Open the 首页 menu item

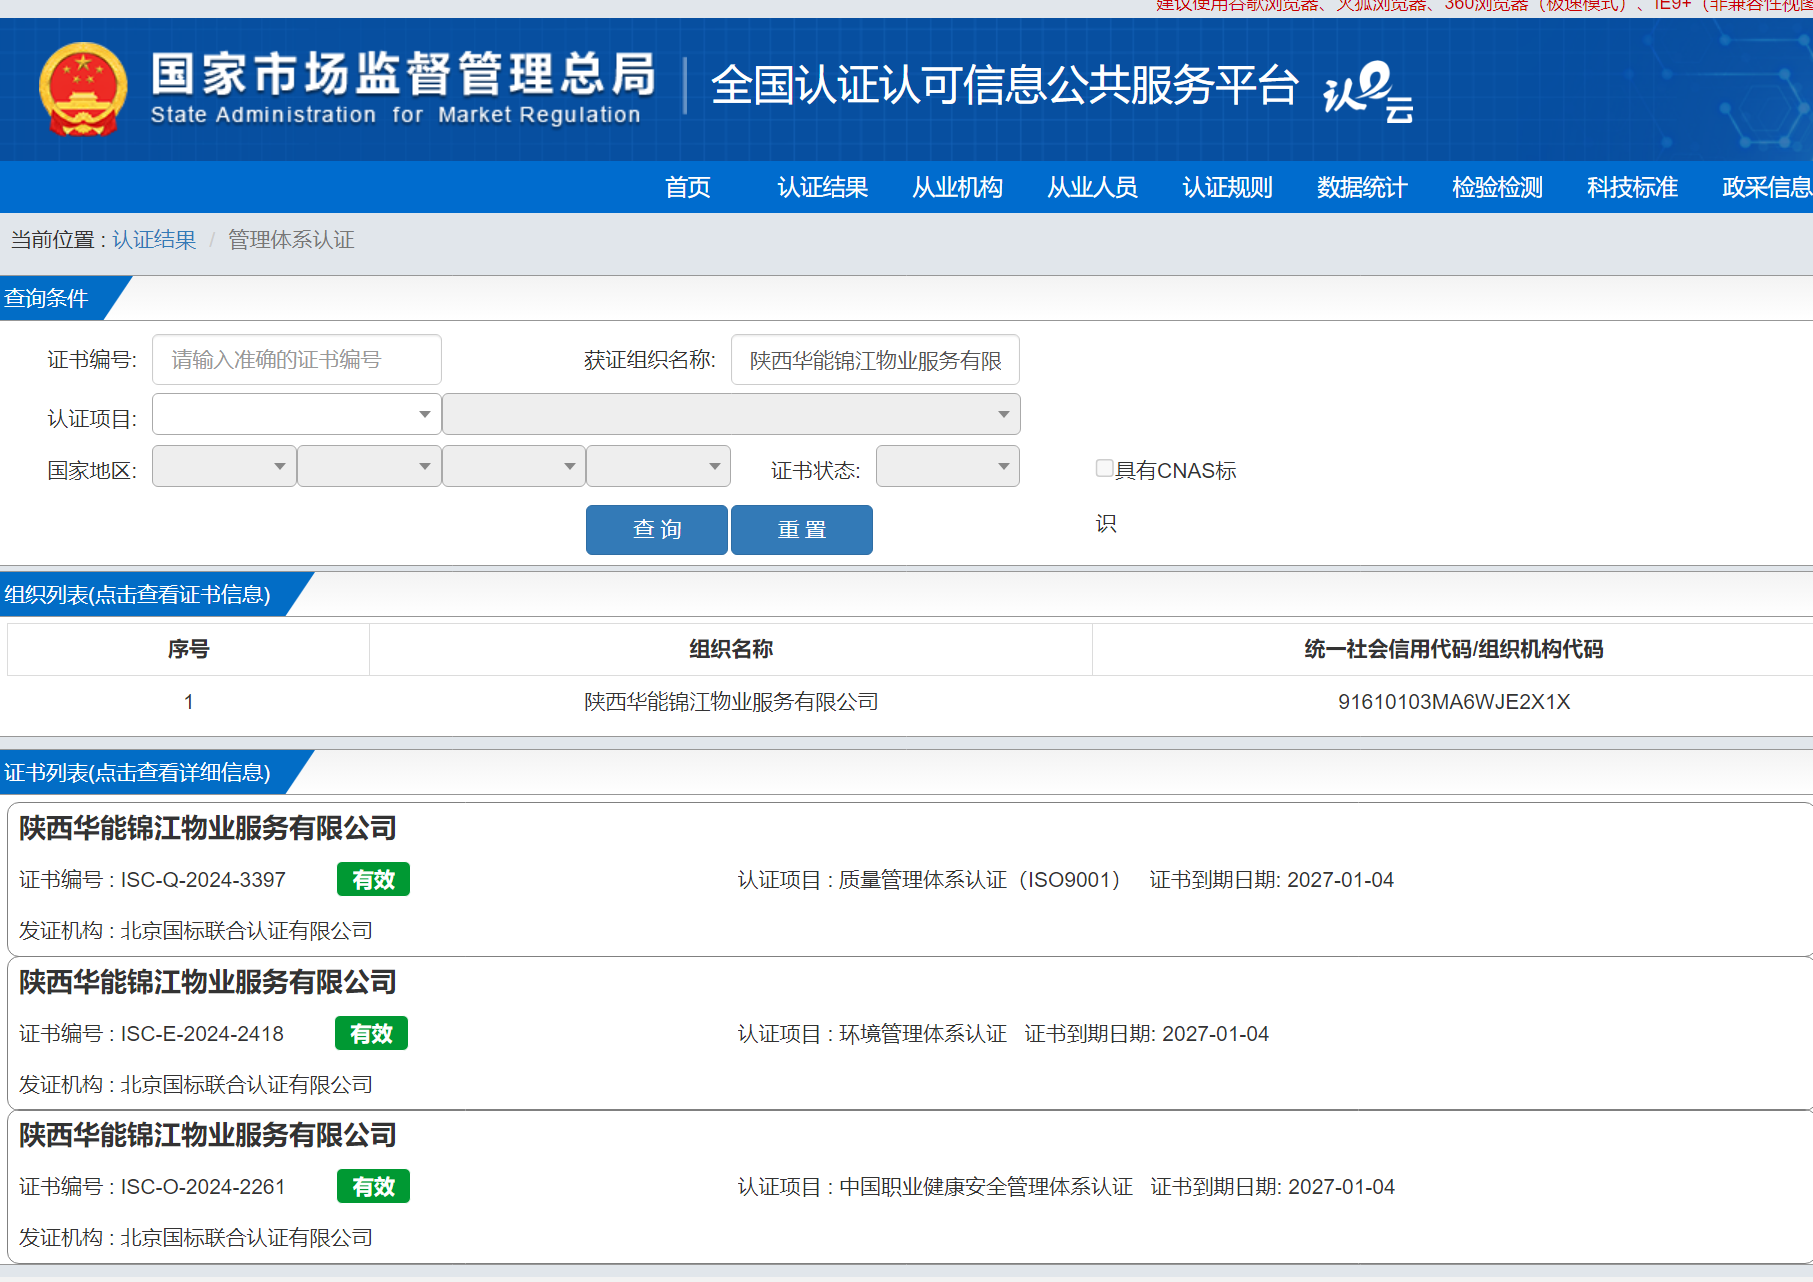tap(688, 187)
